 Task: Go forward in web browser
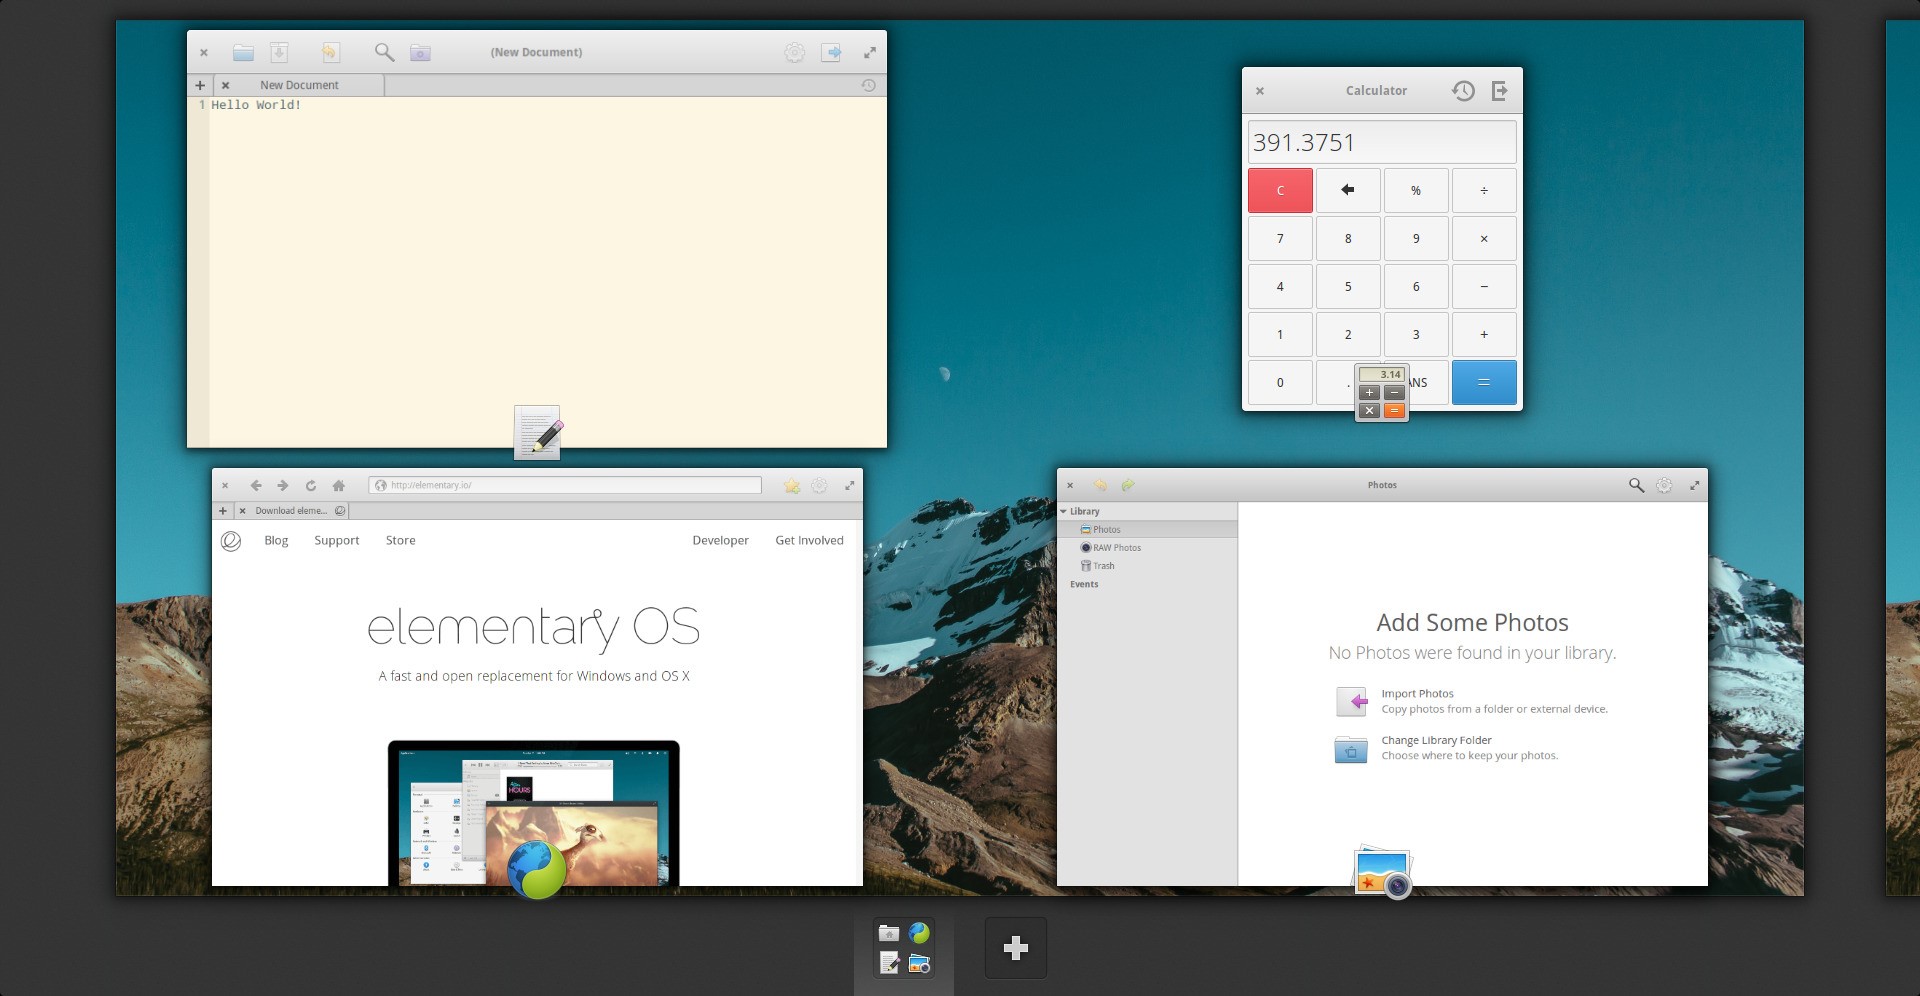coord(283,486)
